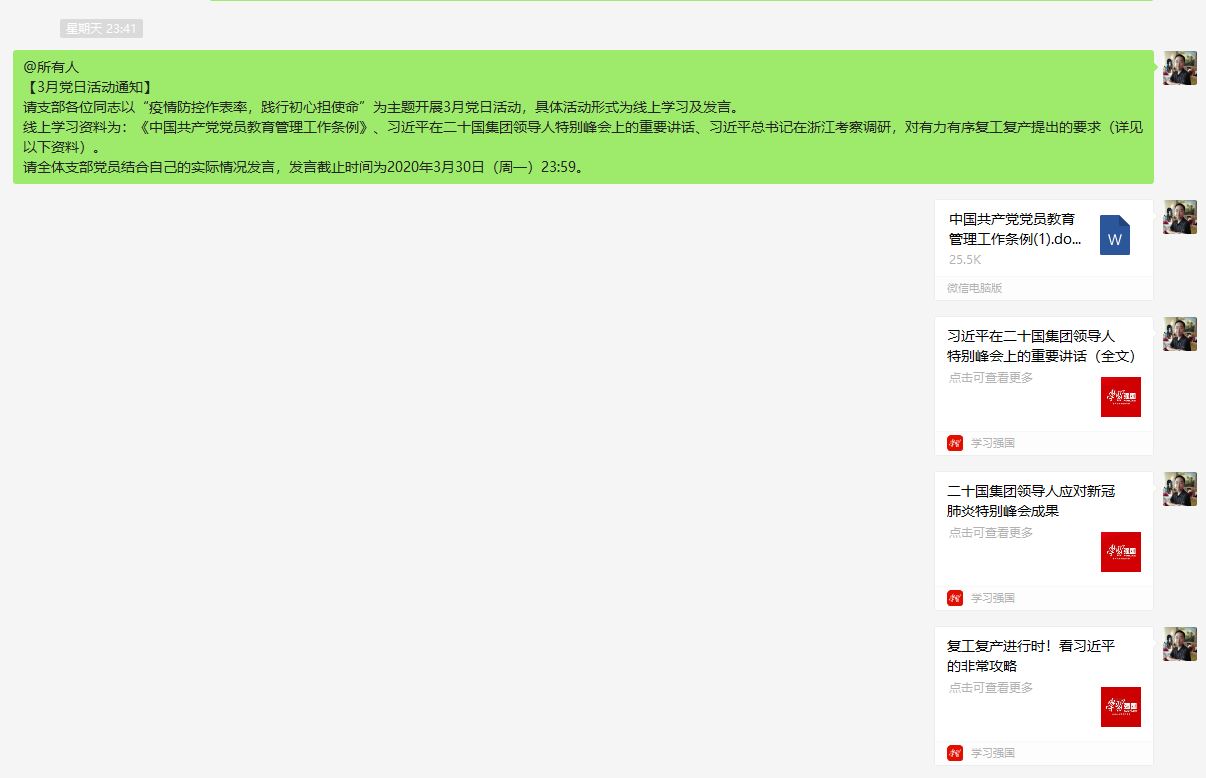Open the Word document icon in the file card
1206x778 pixels.
(x=1114, y=236)
